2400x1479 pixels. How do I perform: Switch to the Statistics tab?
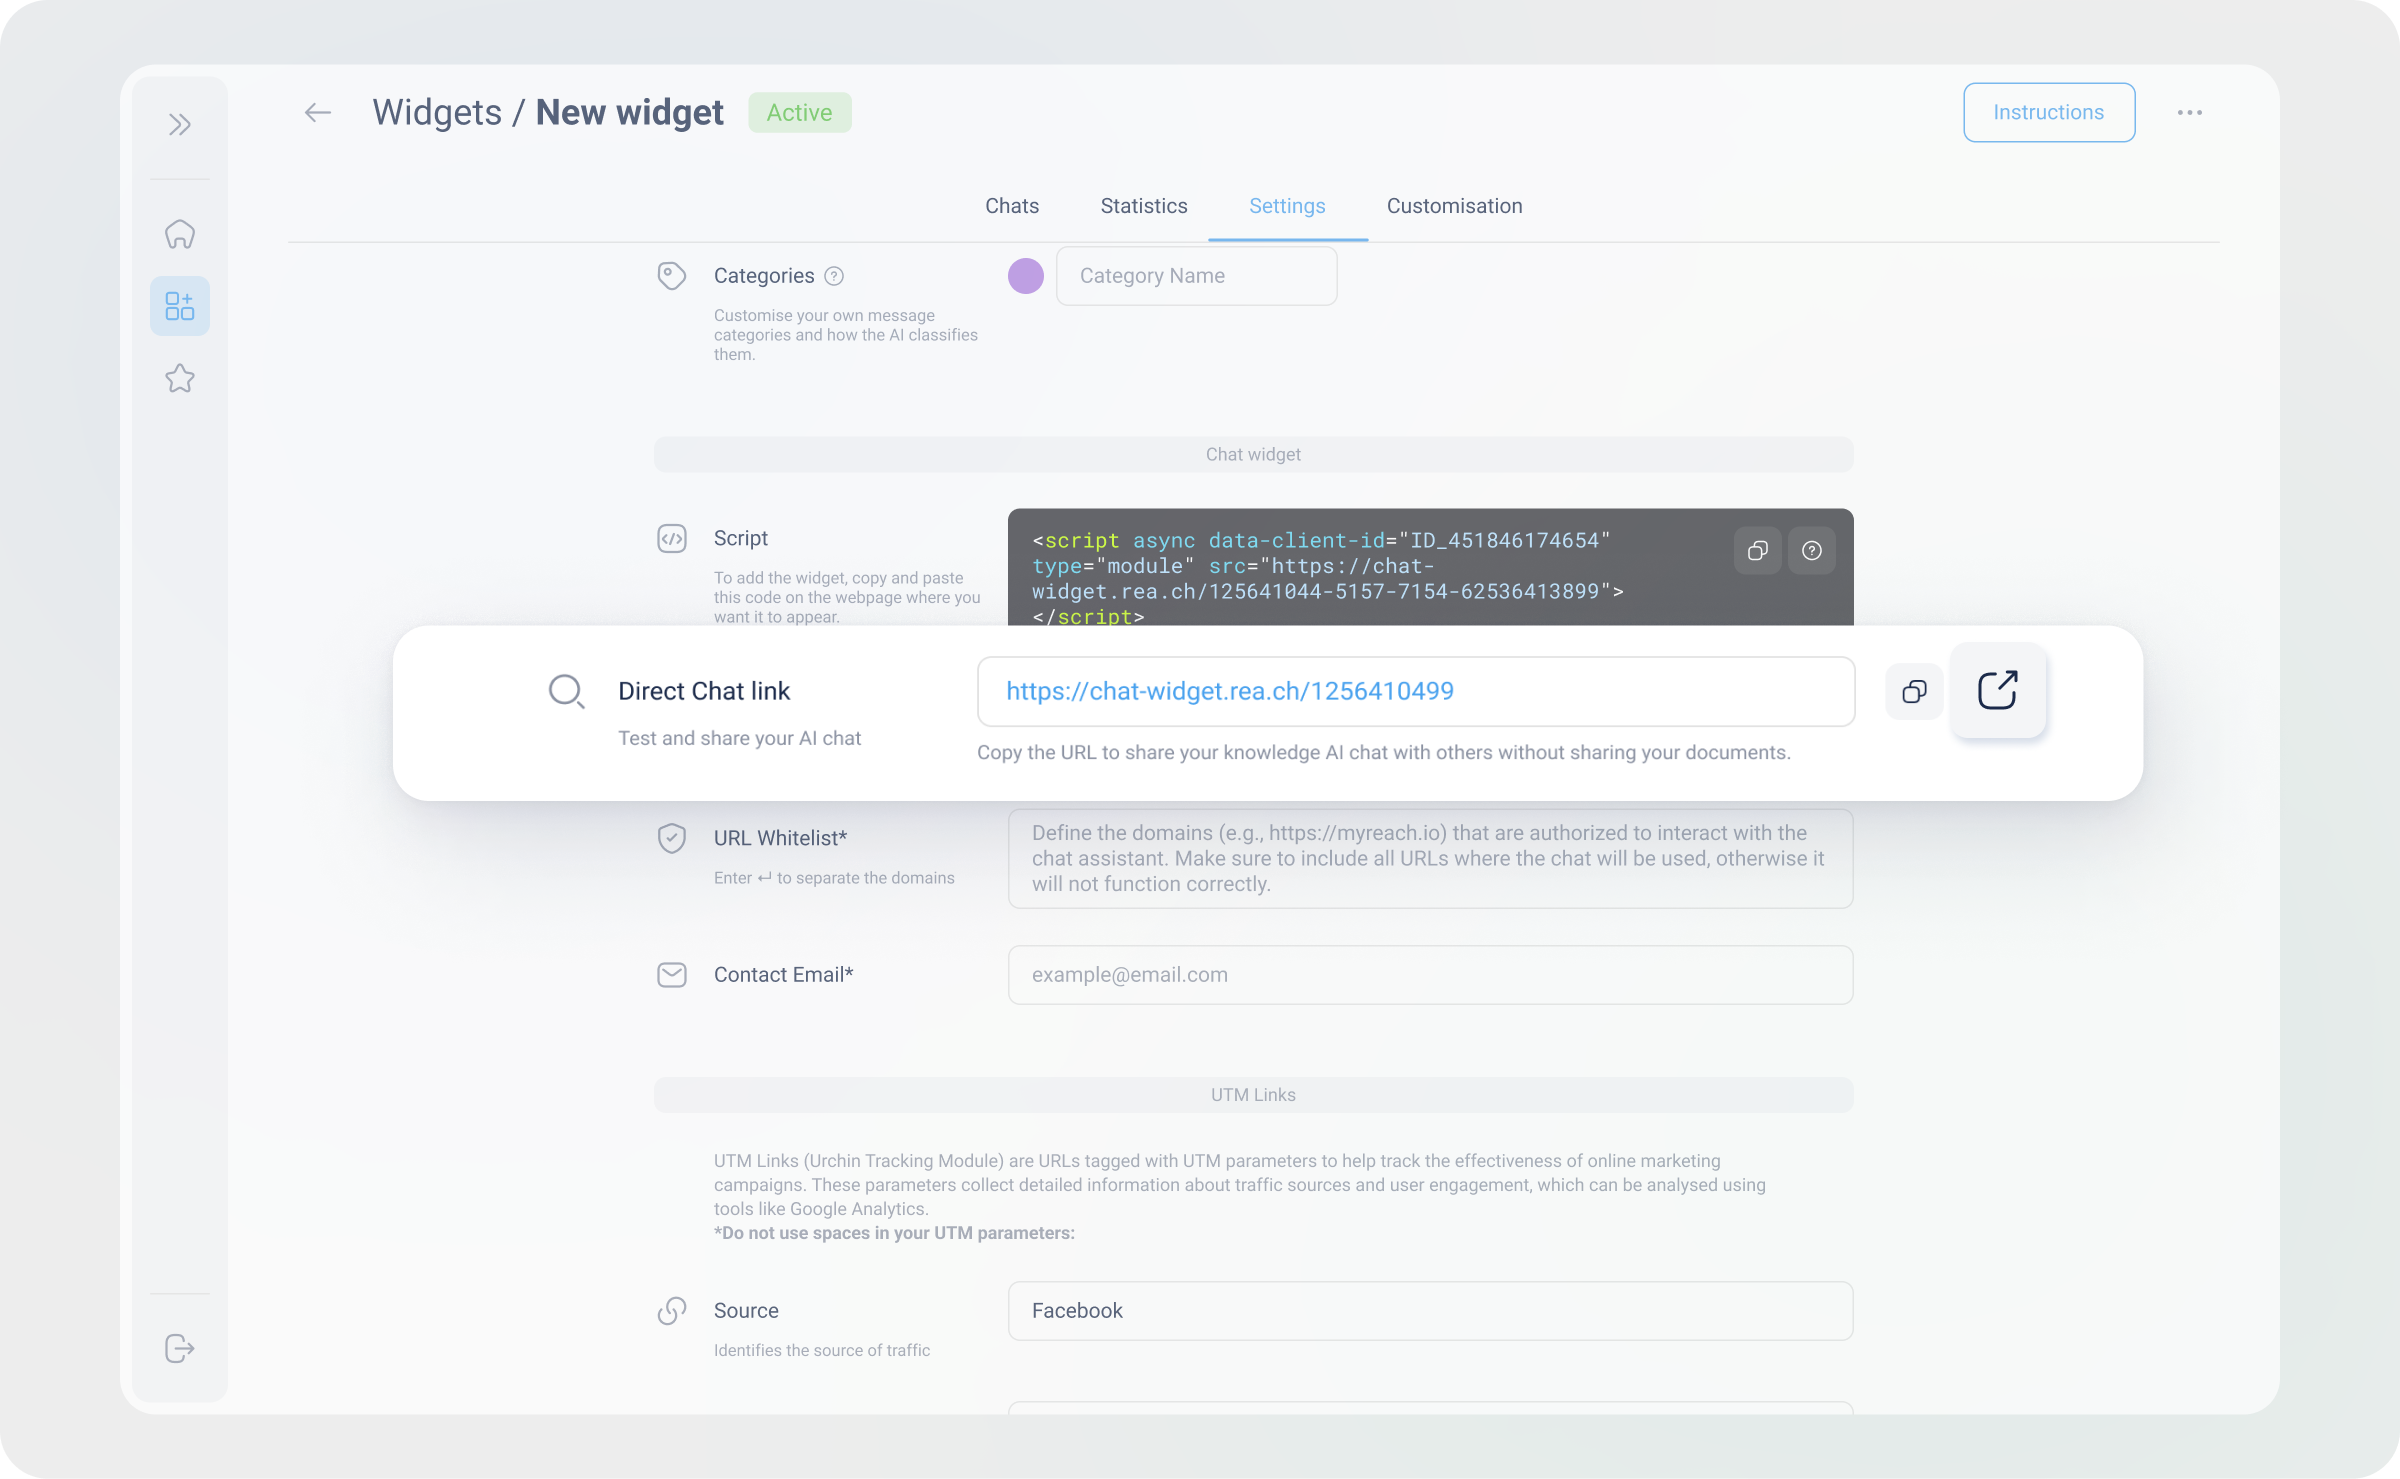[1143, 206]
